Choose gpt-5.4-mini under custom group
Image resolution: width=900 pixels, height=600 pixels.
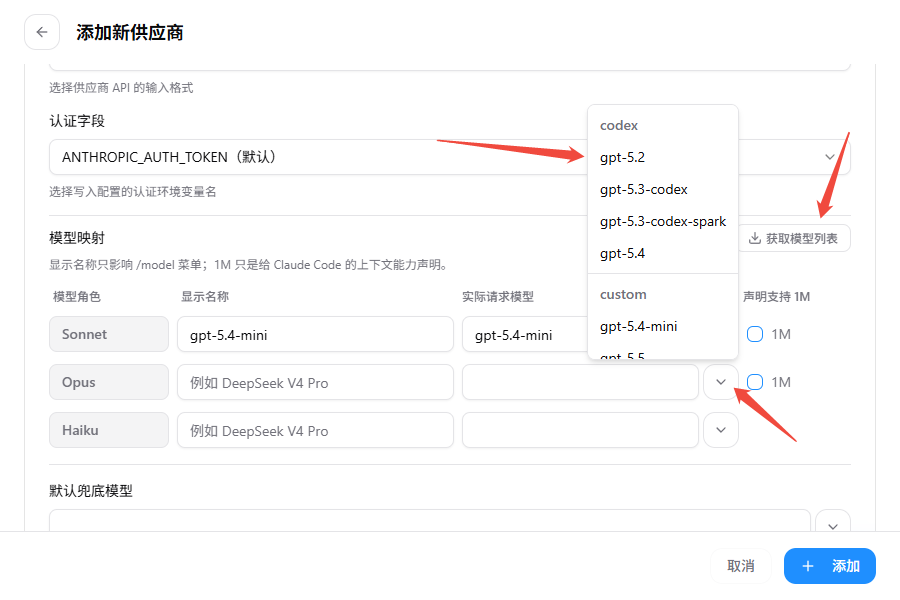(662, 327)
